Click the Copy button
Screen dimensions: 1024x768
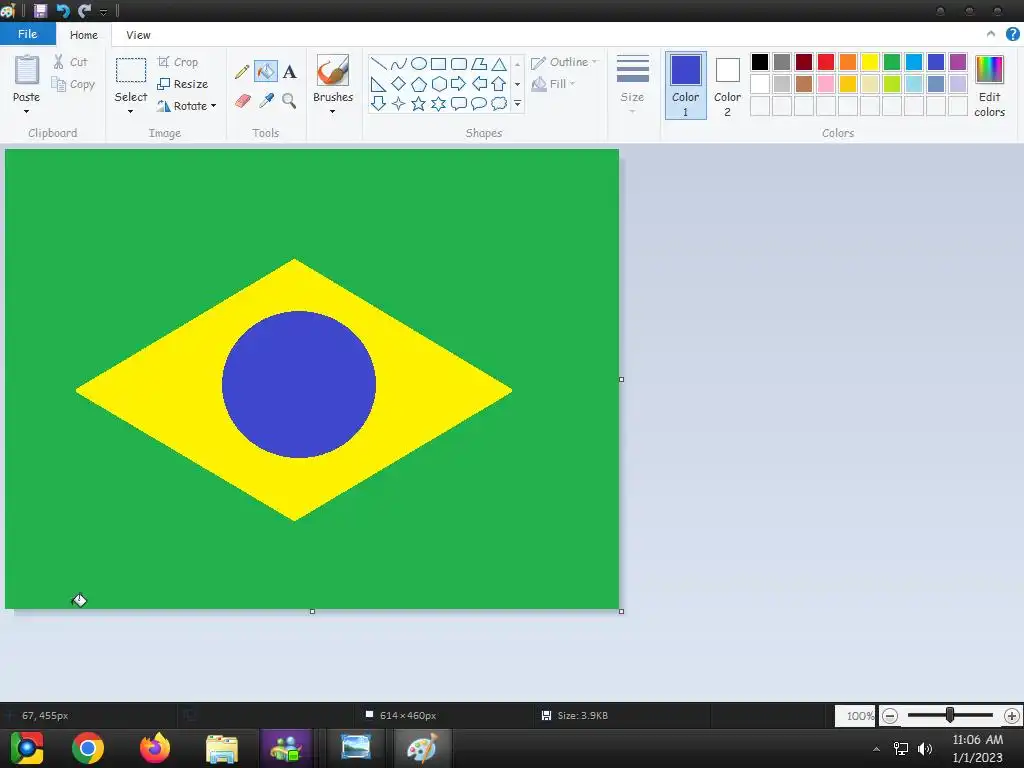73,84
